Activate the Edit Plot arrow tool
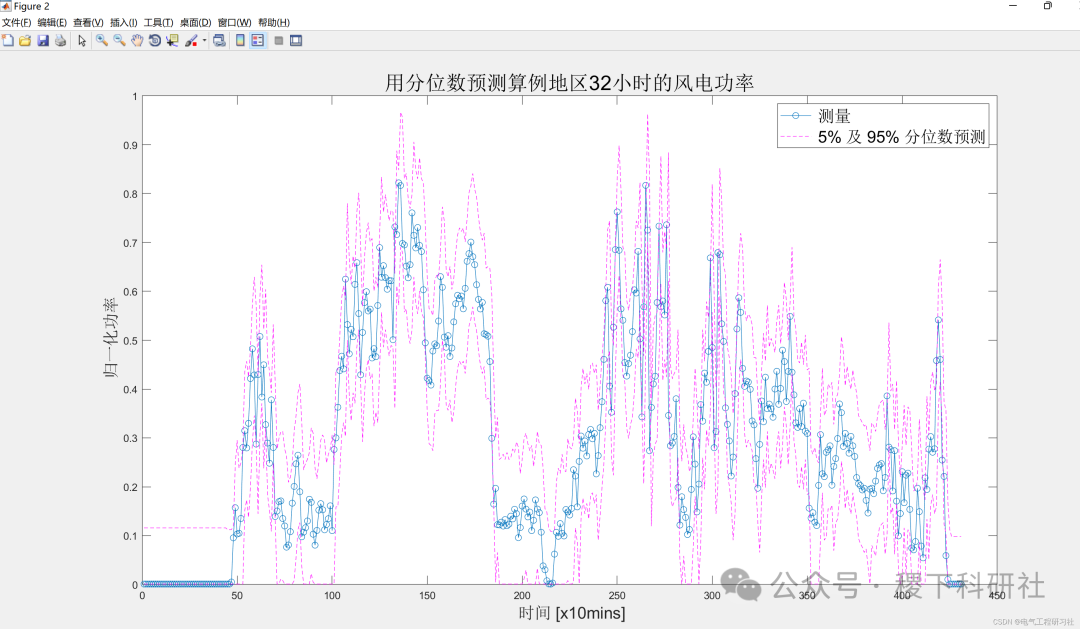Viewport: 1080px width, 629px height. click(x=82, y=41)
